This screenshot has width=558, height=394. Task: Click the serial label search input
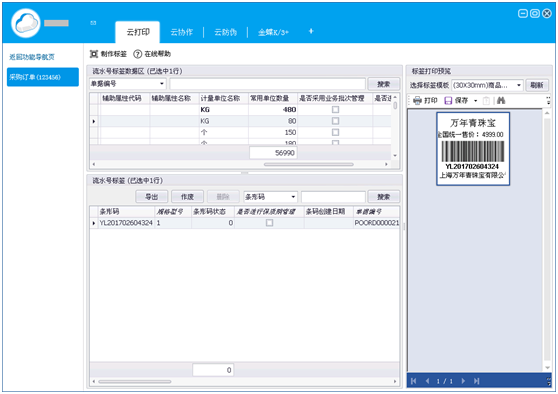point(333,196)
